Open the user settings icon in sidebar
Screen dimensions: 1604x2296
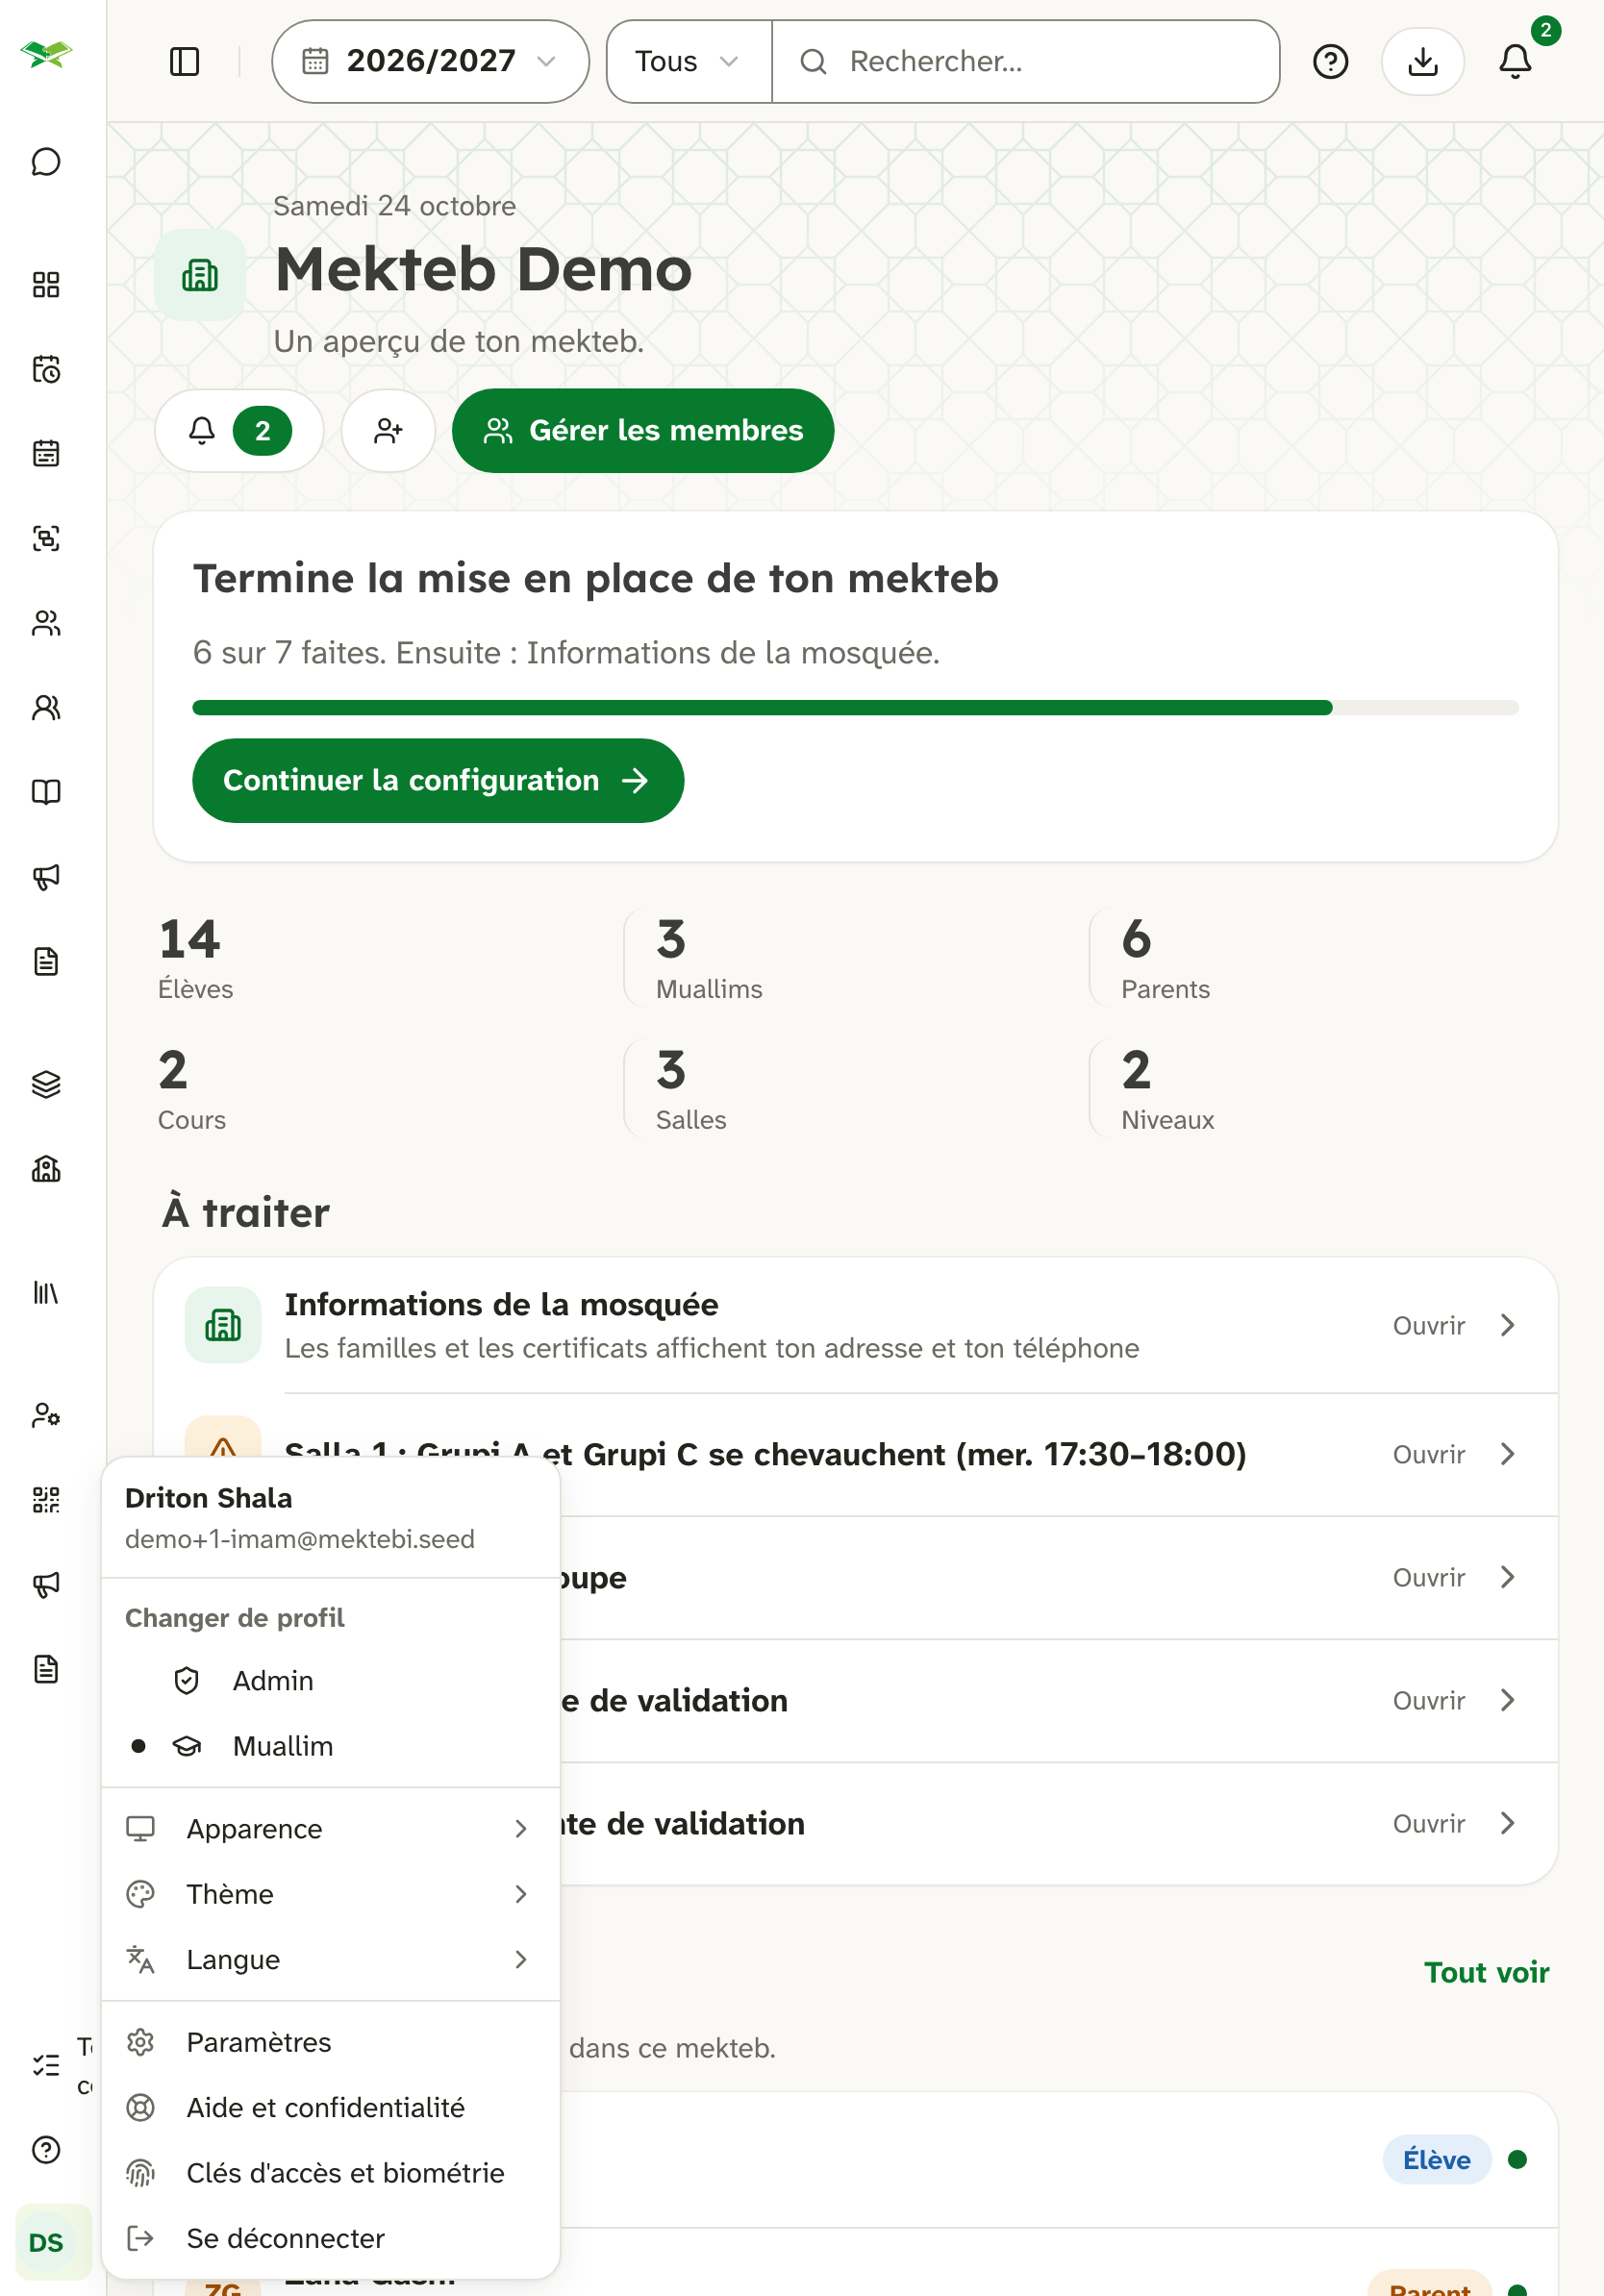(46, 1416)
